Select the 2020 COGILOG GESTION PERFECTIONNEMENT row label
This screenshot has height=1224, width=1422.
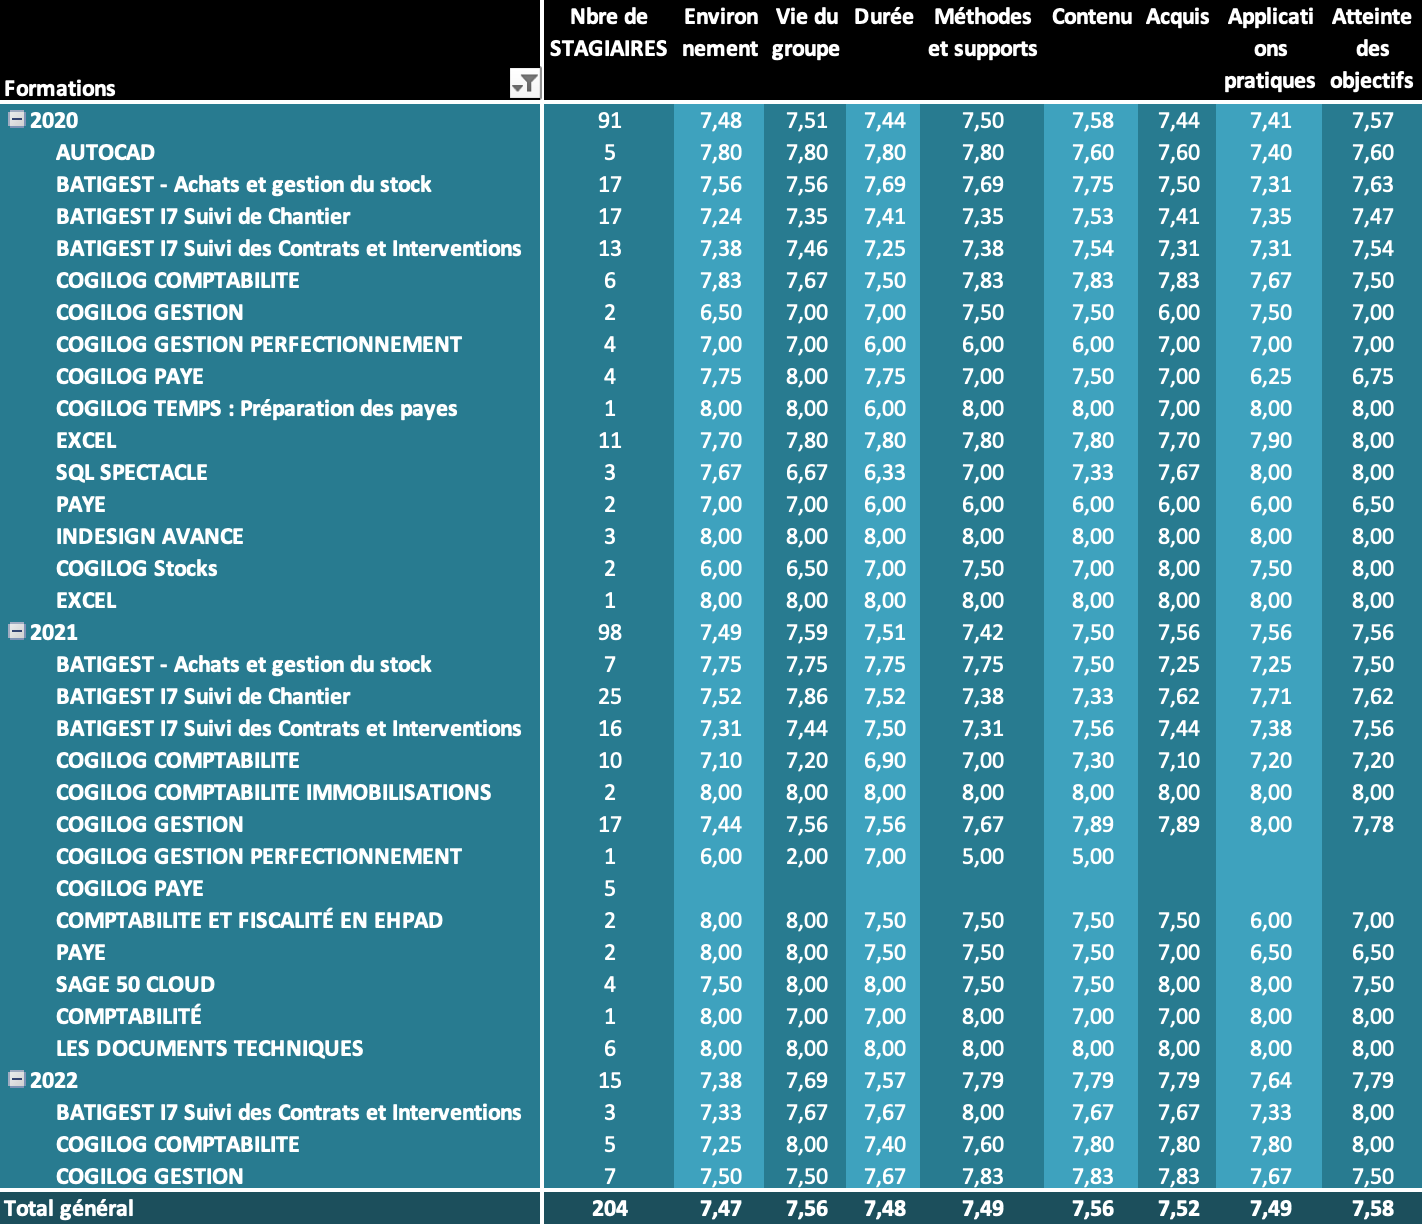[x=259, y=344]
